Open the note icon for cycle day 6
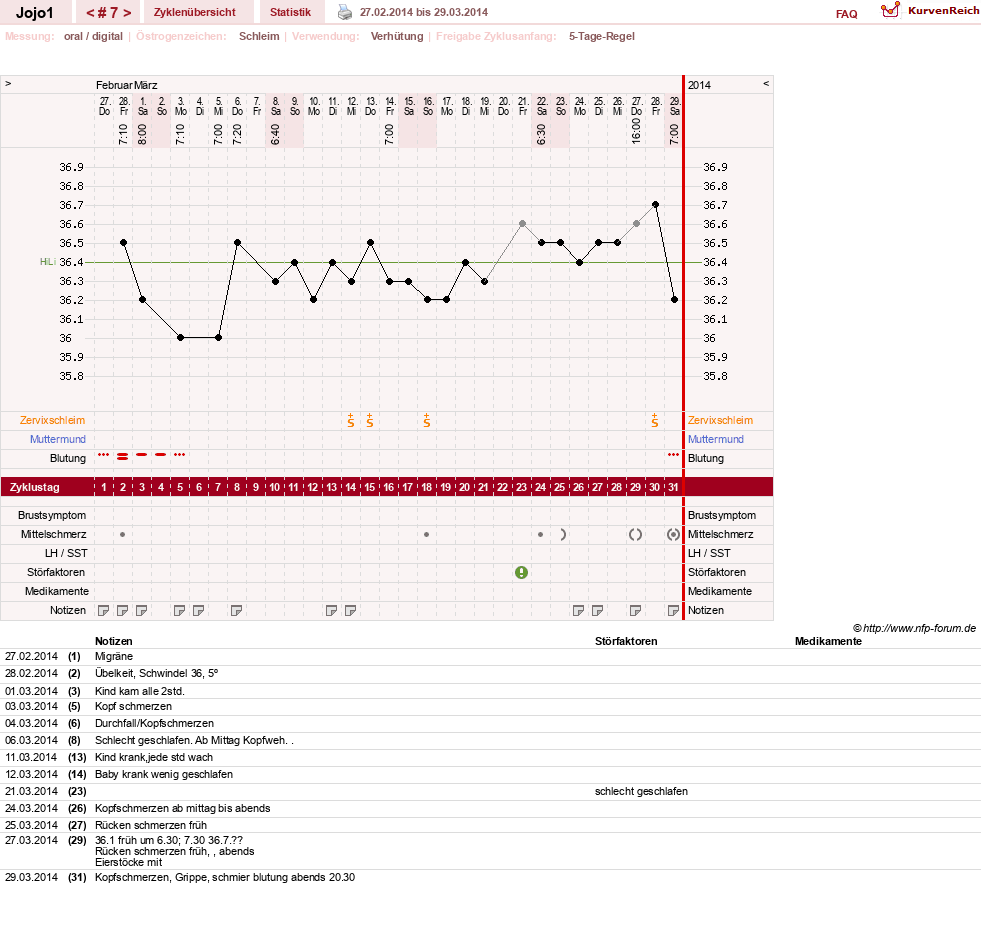Viewport: 981px width, 948px height. pos(198,610)
